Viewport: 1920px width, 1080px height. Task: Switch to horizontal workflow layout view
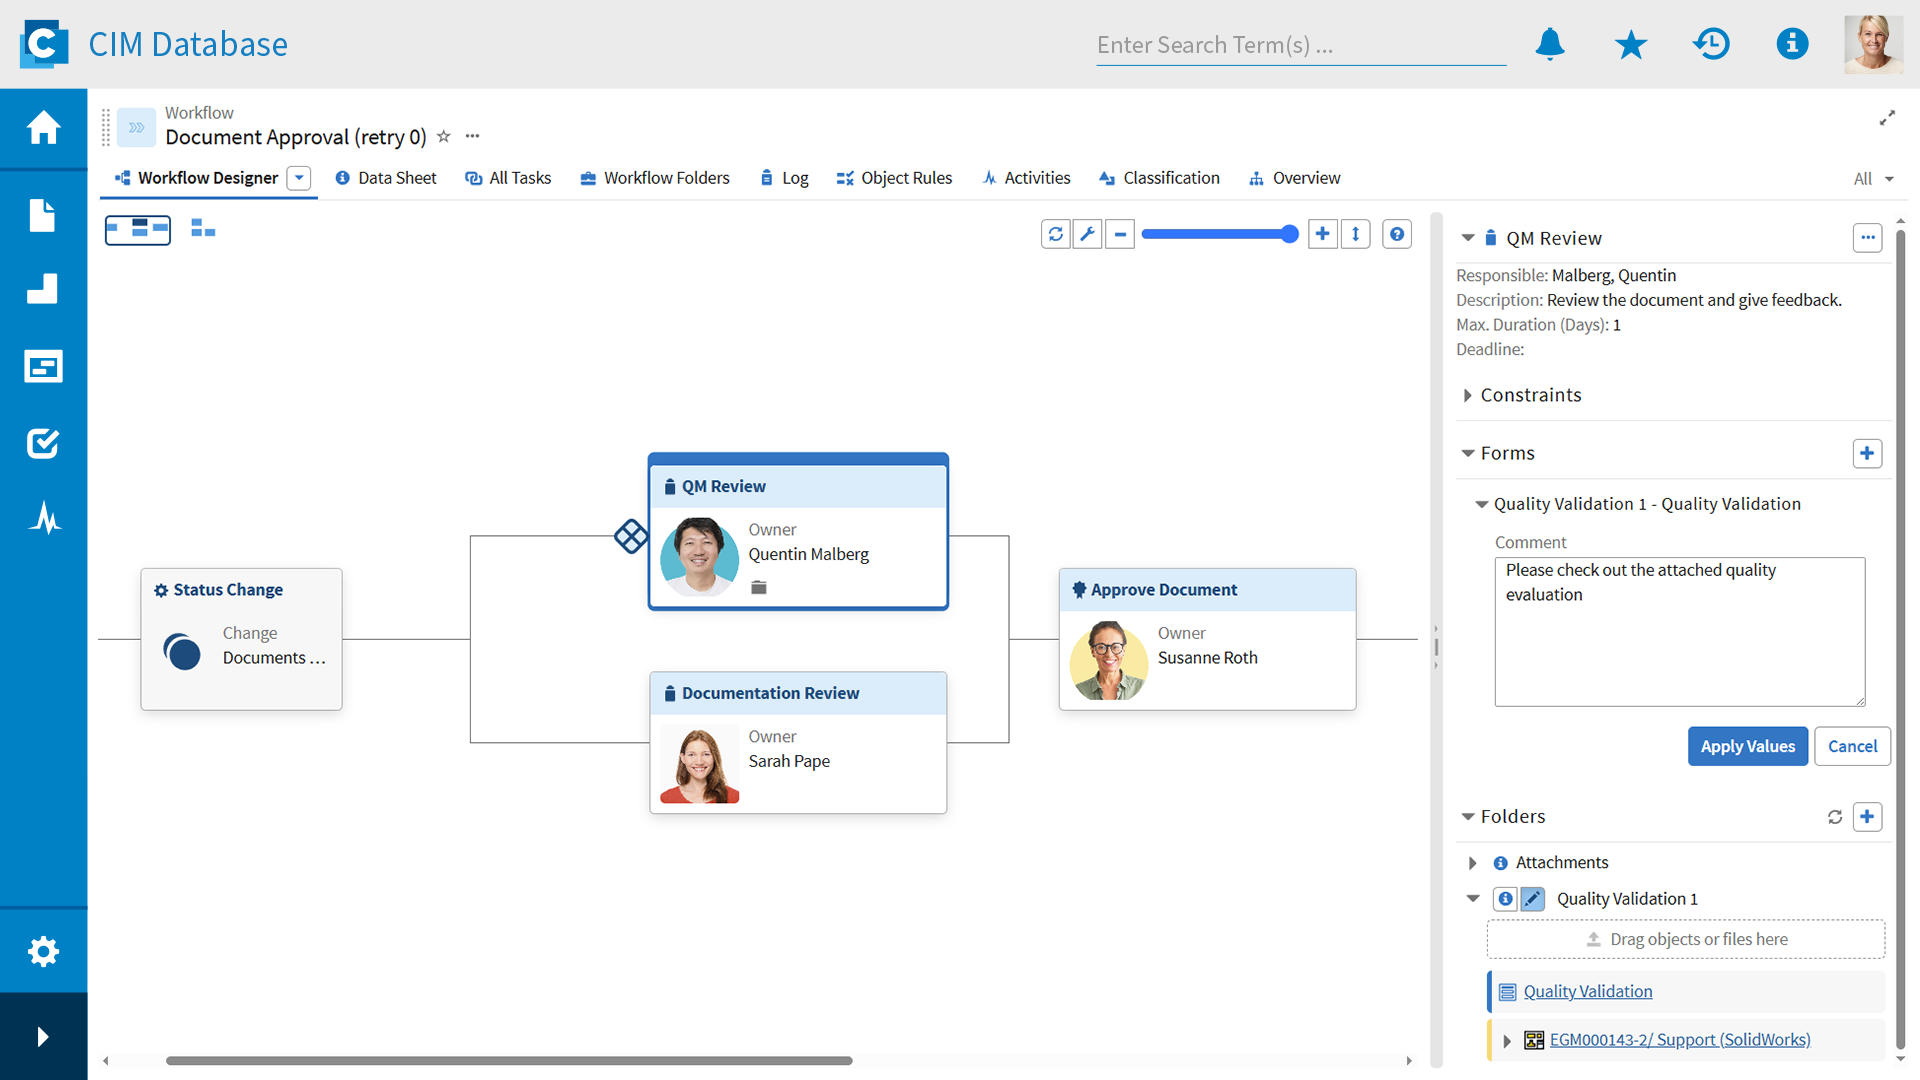tap(138, 230)
